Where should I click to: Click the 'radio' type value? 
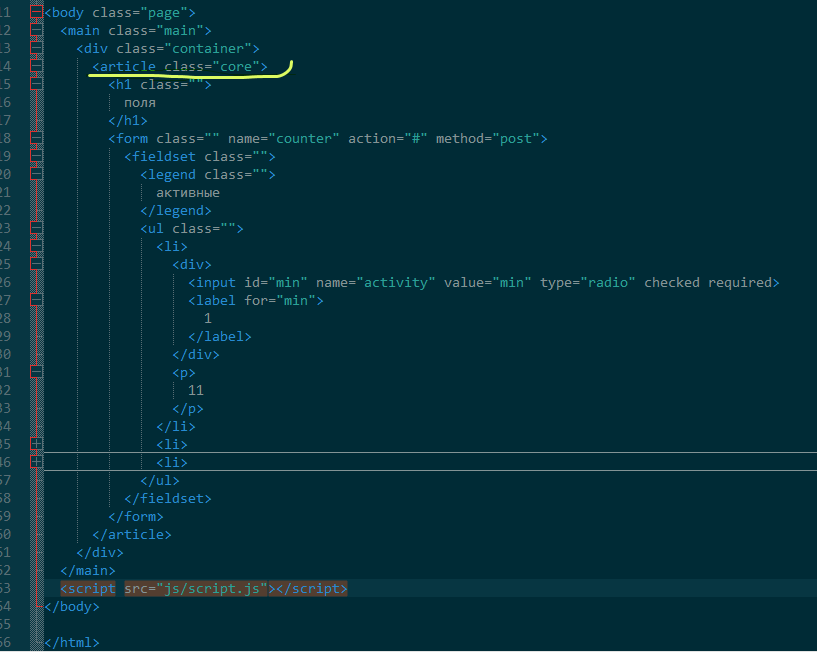pyautogui.click(x=608, y=282)
